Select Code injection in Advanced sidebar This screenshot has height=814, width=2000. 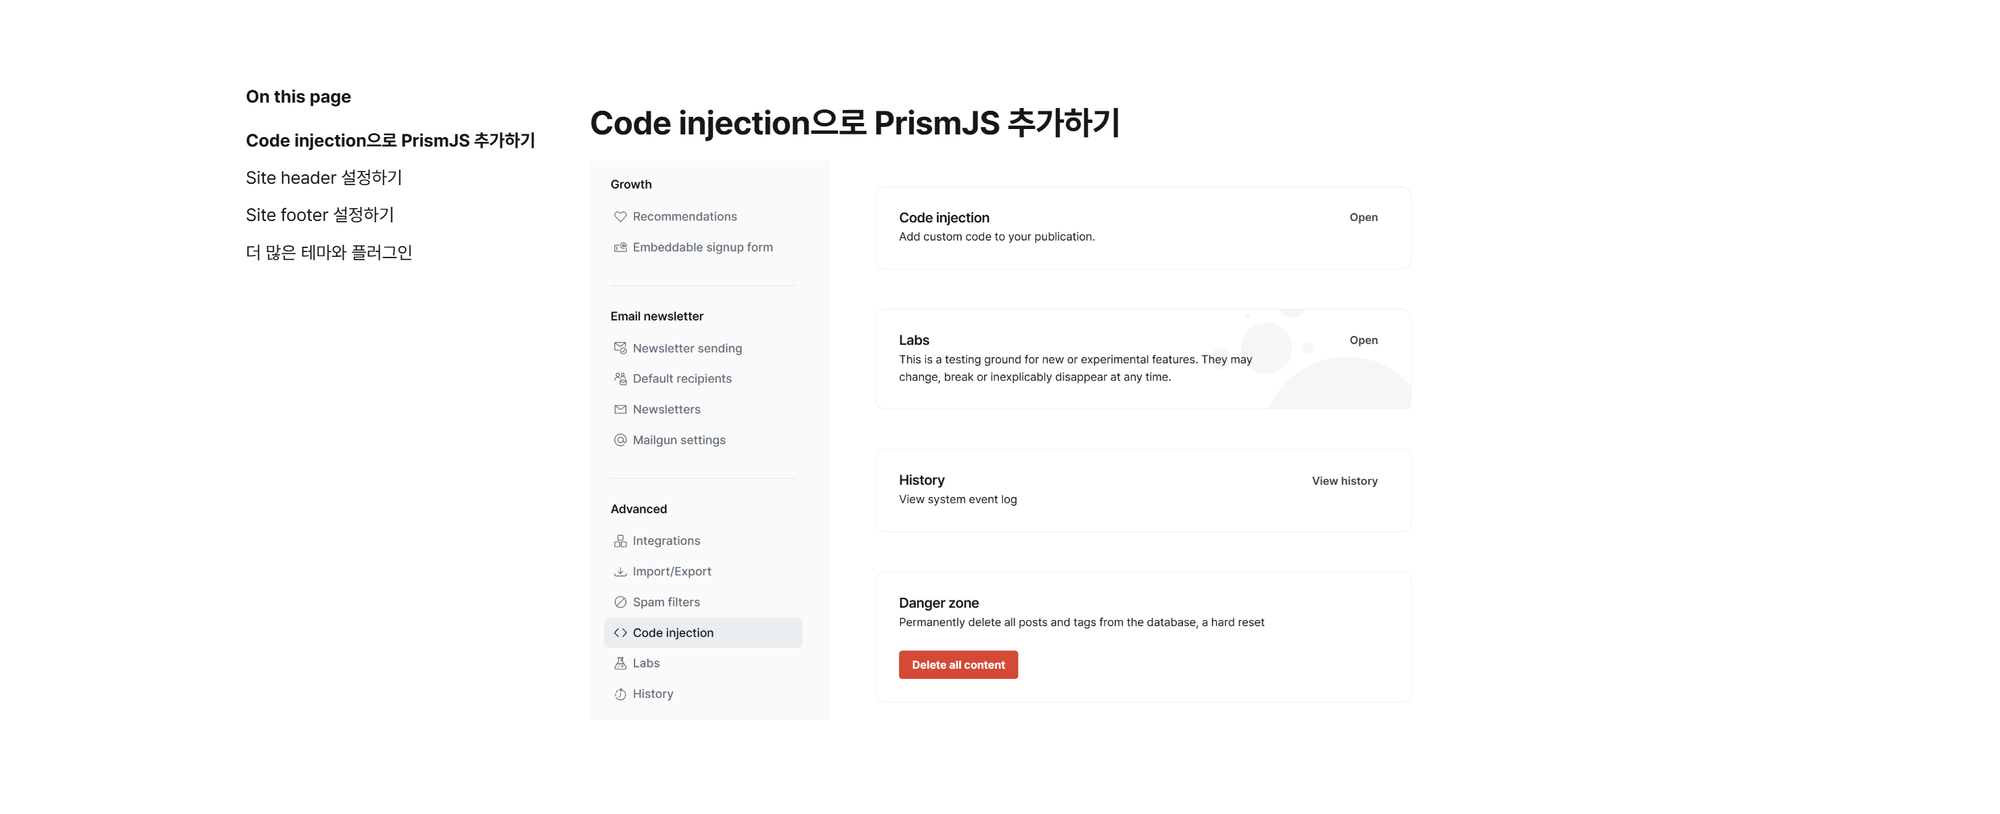point(703,633)
